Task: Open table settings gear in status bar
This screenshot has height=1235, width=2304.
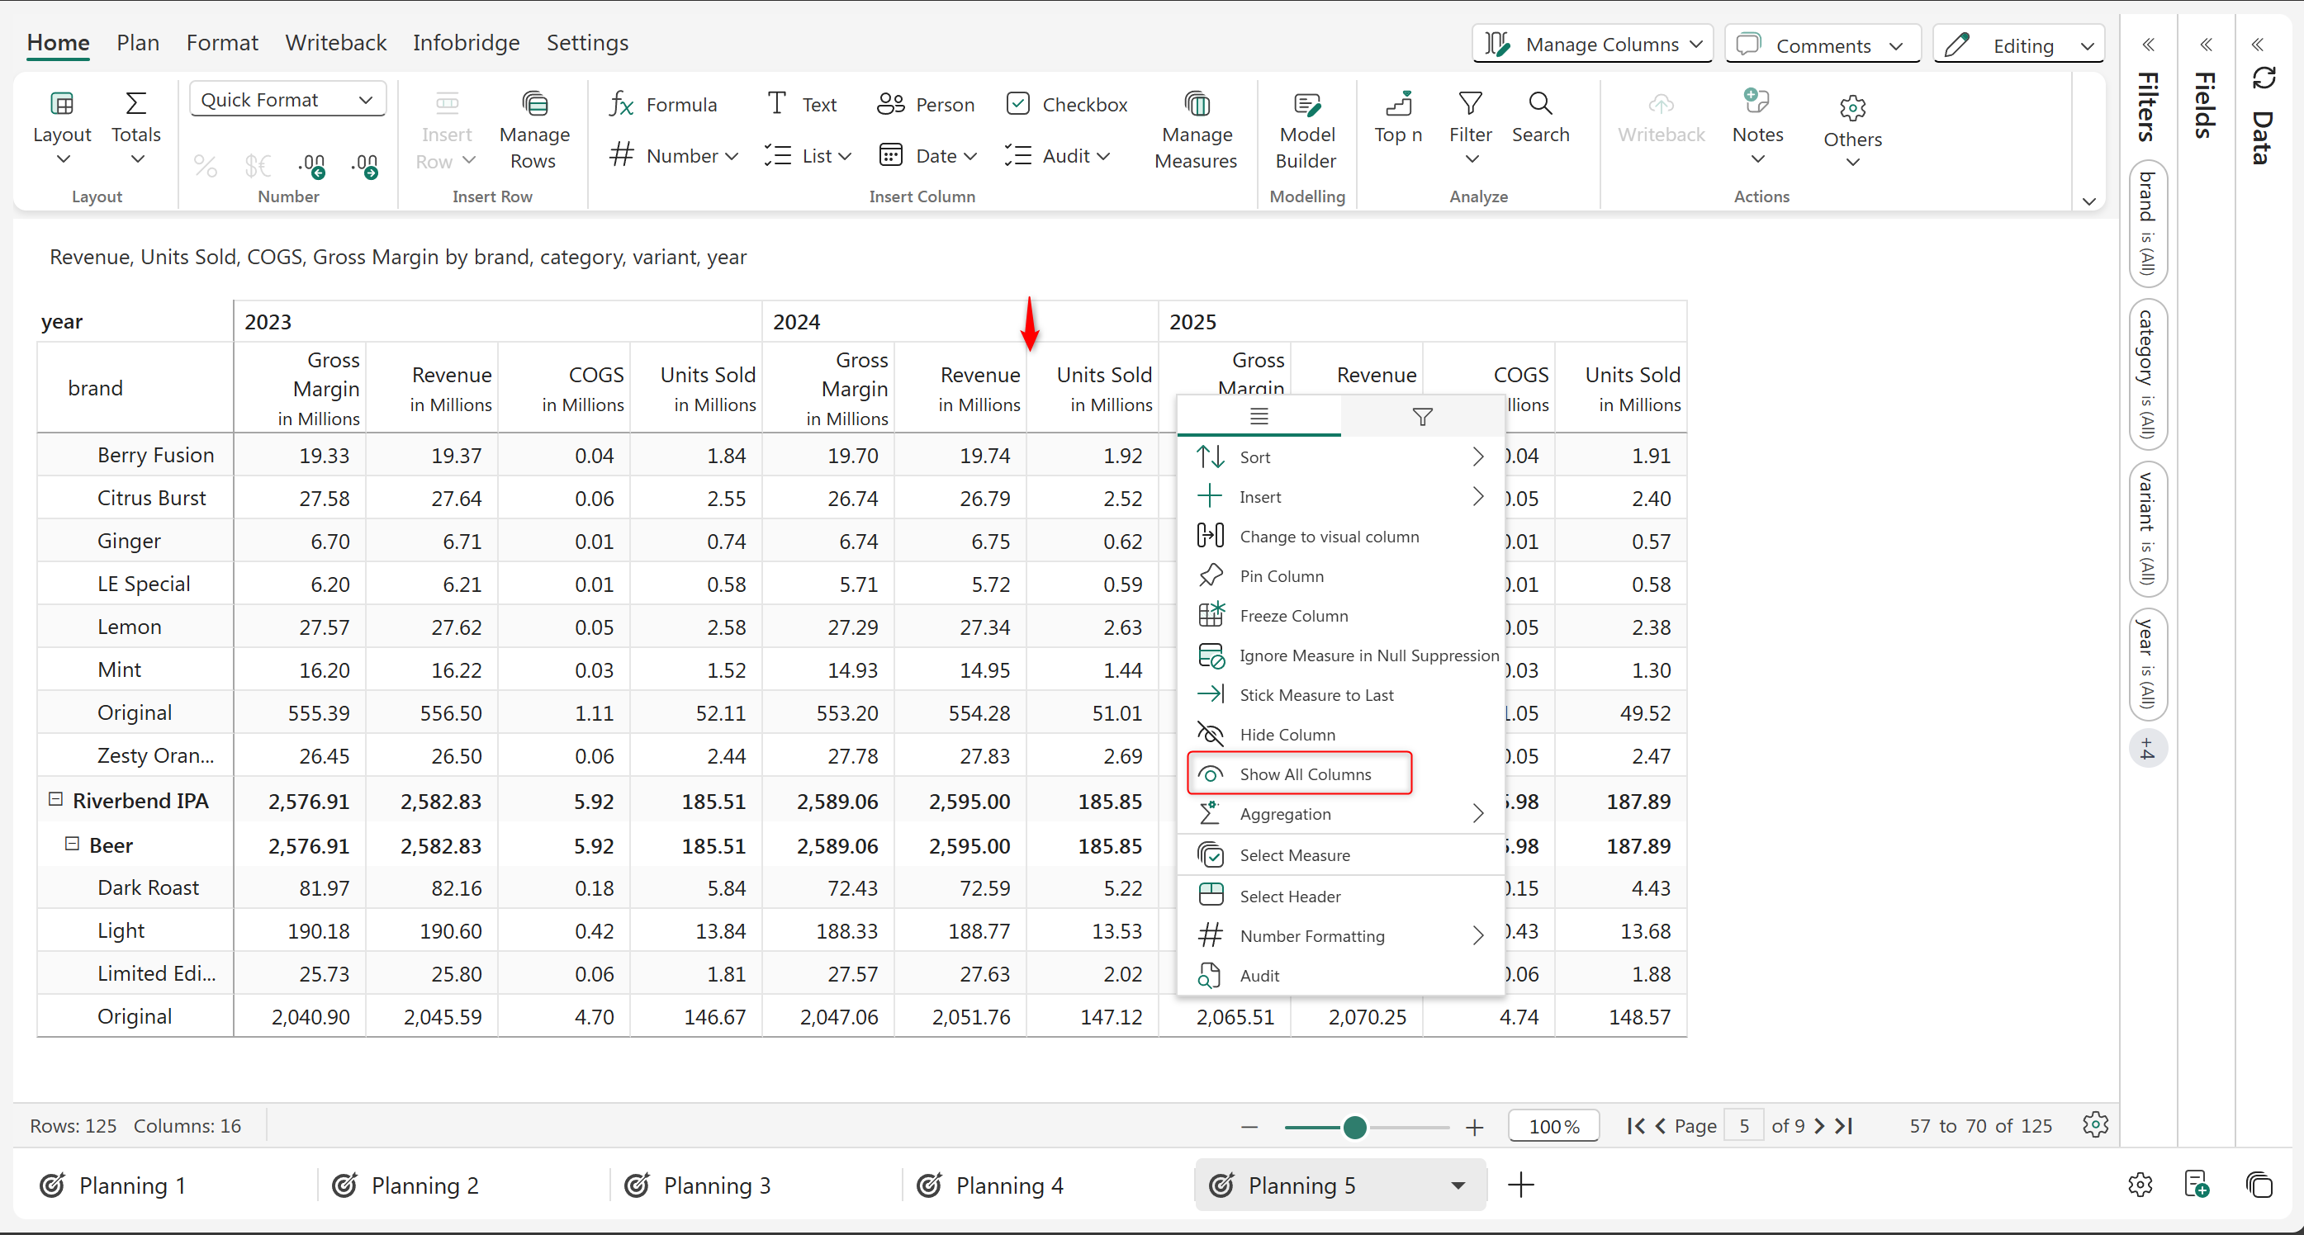Action: 2095,1125
